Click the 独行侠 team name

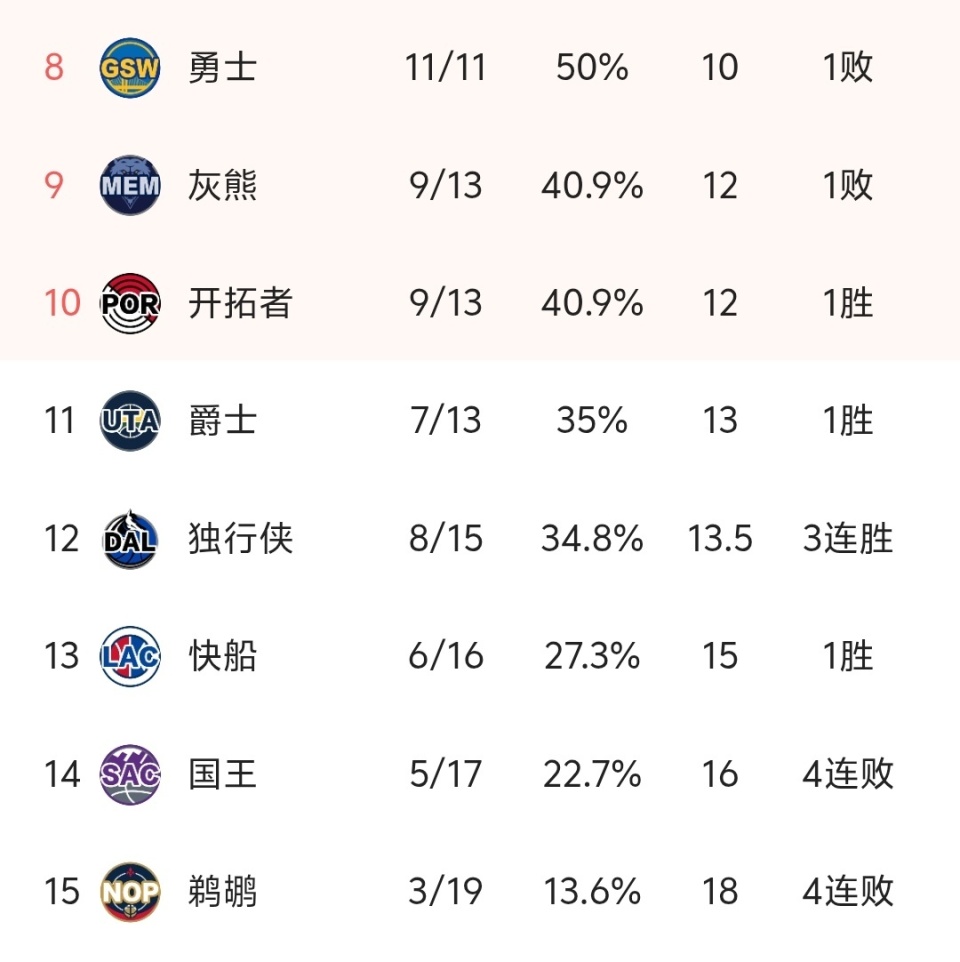(240, 539)
